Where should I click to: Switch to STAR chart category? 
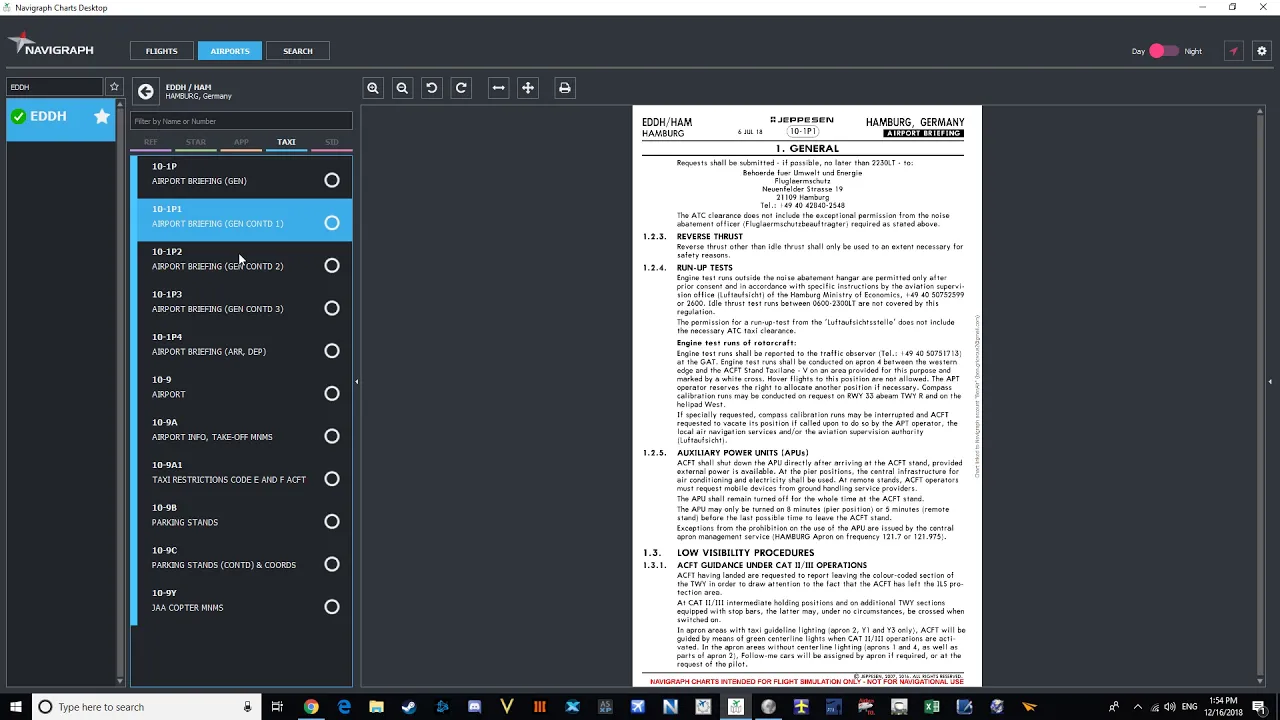(x=195, y=142)
